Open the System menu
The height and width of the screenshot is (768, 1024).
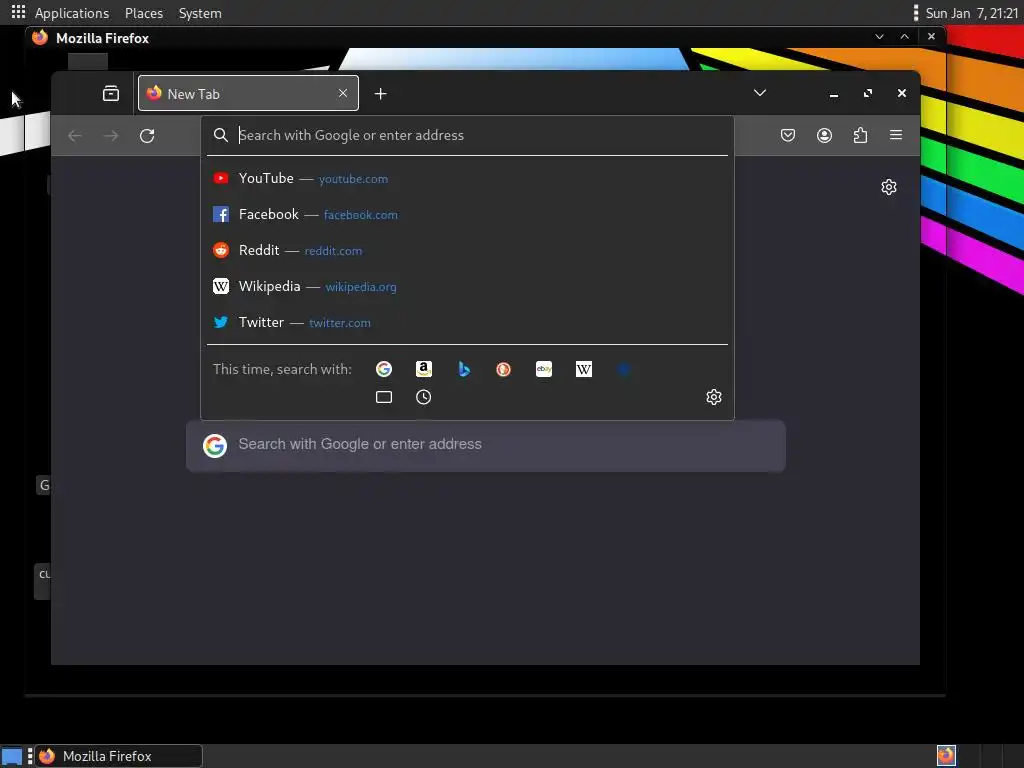[x=200, y=13]
